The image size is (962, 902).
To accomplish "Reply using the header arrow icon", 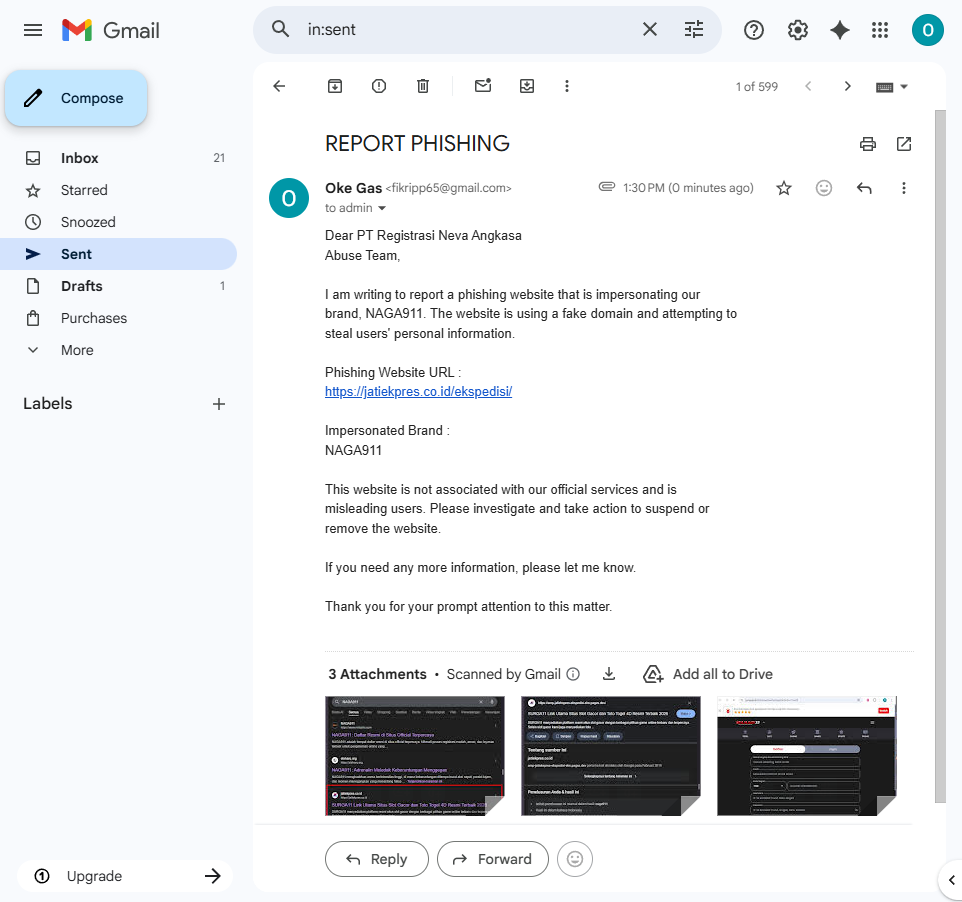I will pyautogui.click(x=864, y=188).
